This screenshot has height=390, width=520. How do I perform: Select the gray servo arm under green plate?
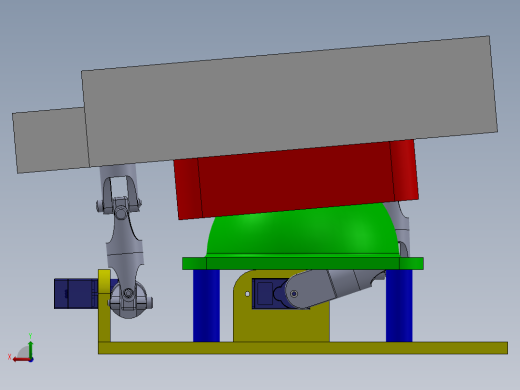pyautogui.click(x=333, y=288)
